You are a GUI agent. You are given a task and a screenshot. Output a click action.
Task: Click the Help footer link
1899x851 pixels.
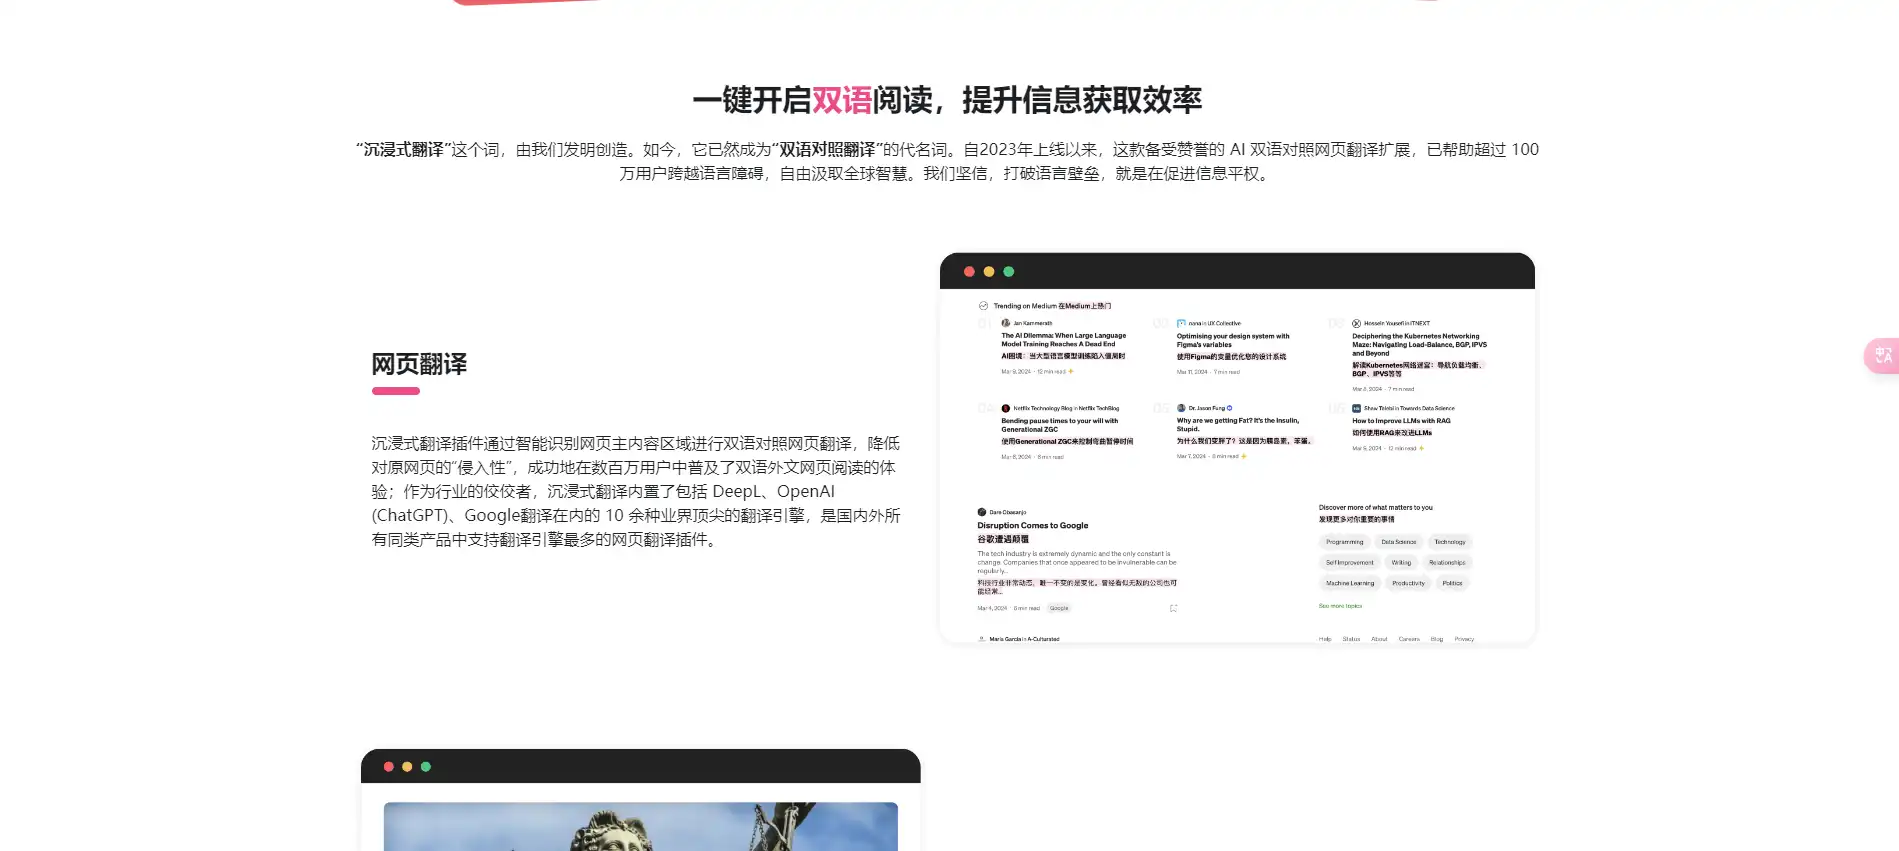[1325, 639]
